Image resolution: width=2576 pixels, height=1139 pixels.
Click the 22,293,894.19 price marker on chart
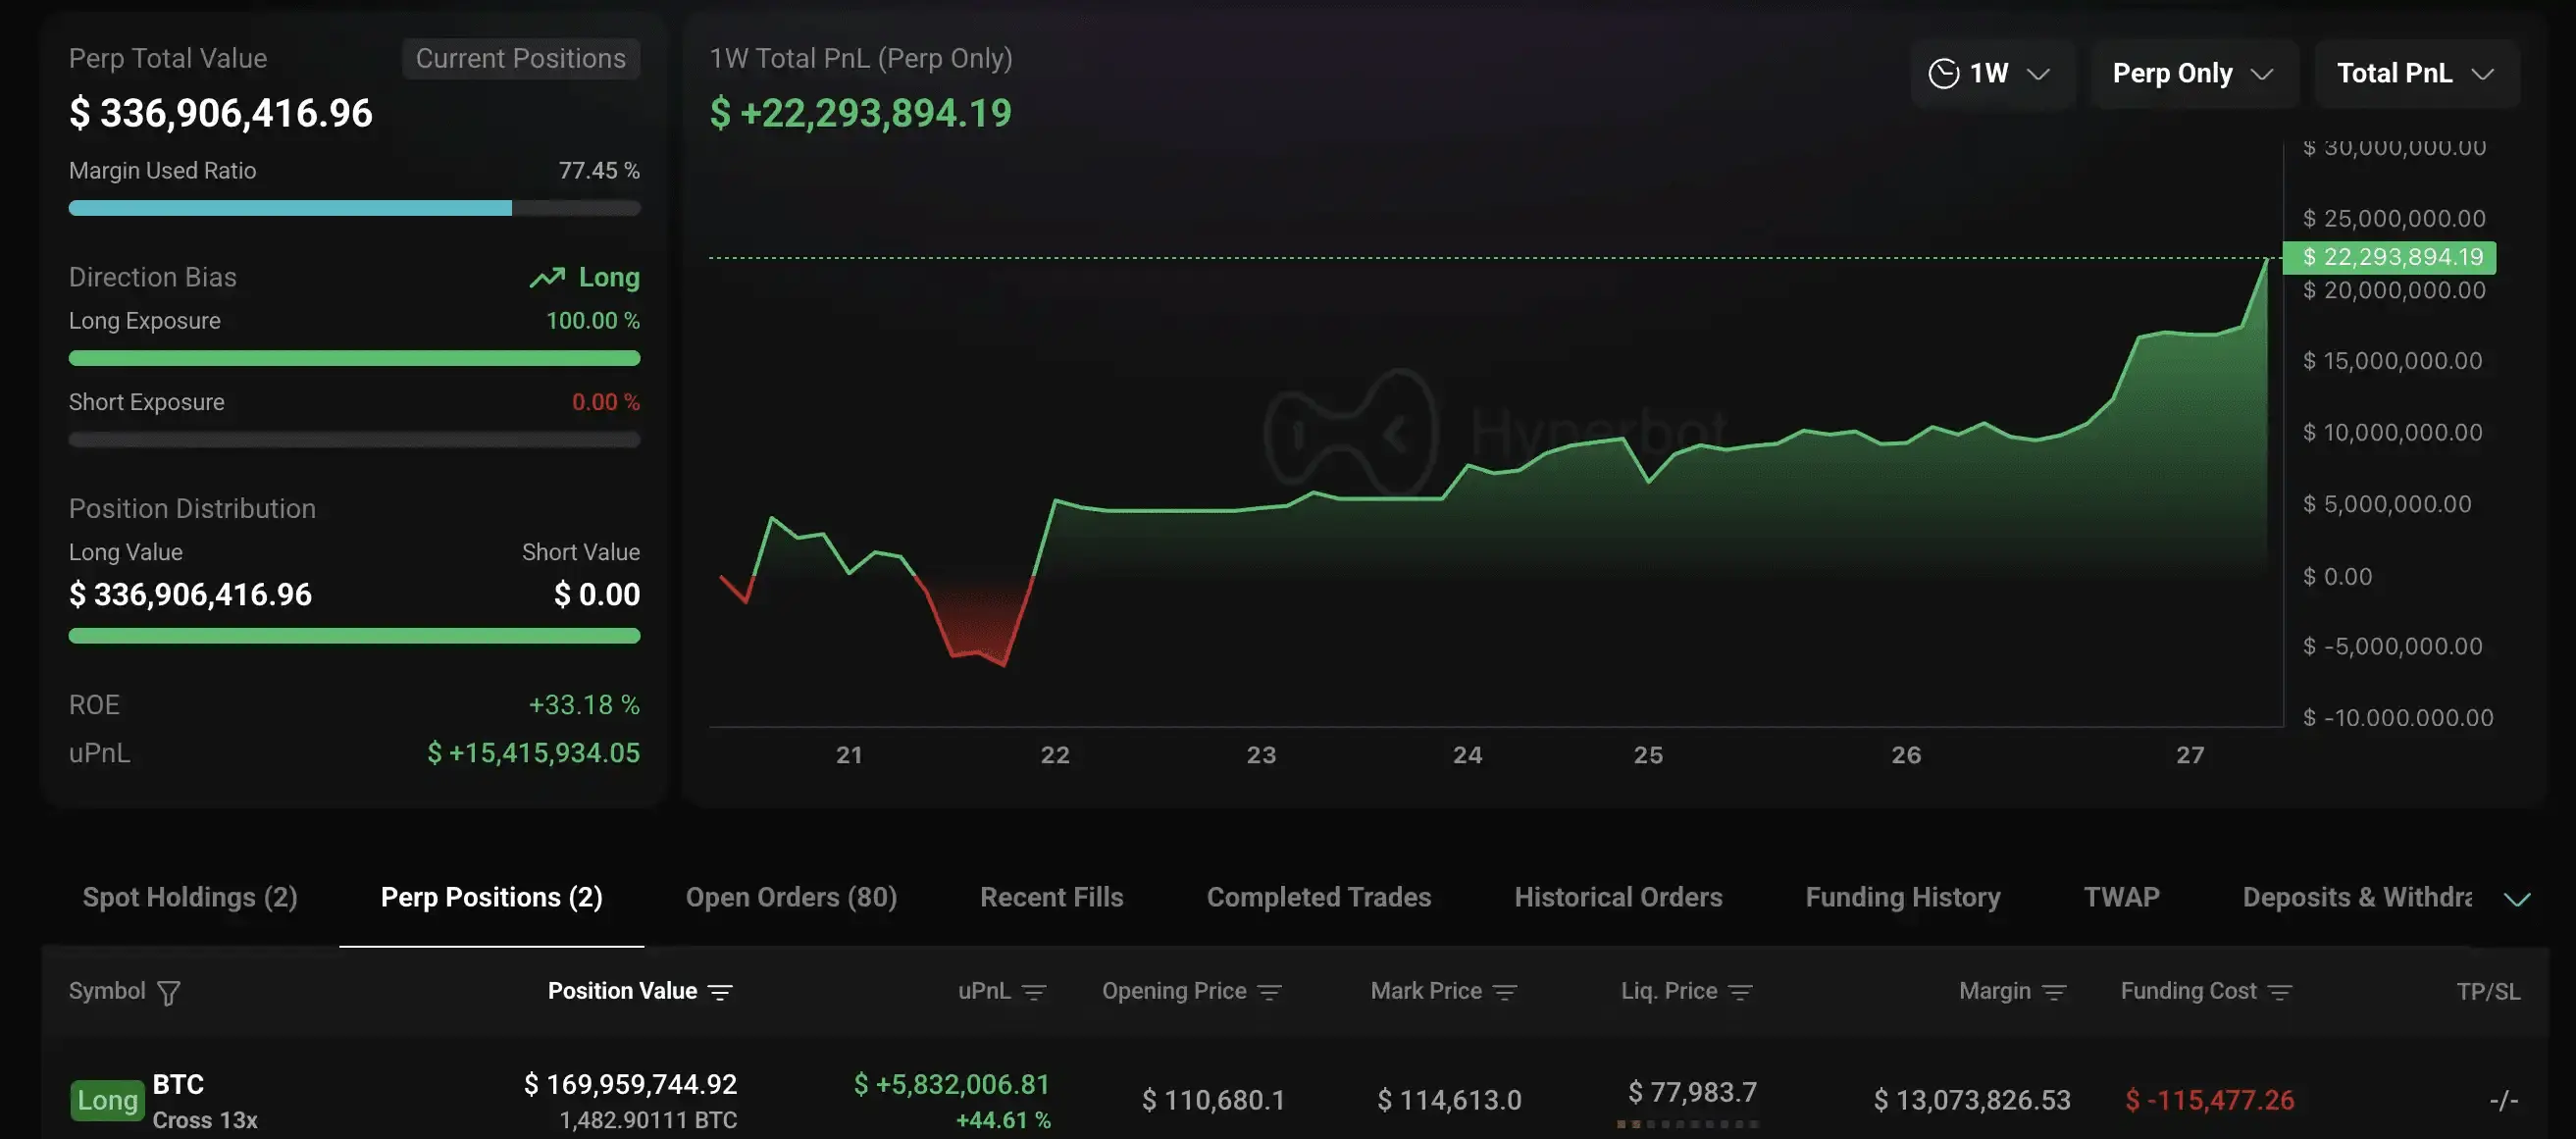point(2390,257)
